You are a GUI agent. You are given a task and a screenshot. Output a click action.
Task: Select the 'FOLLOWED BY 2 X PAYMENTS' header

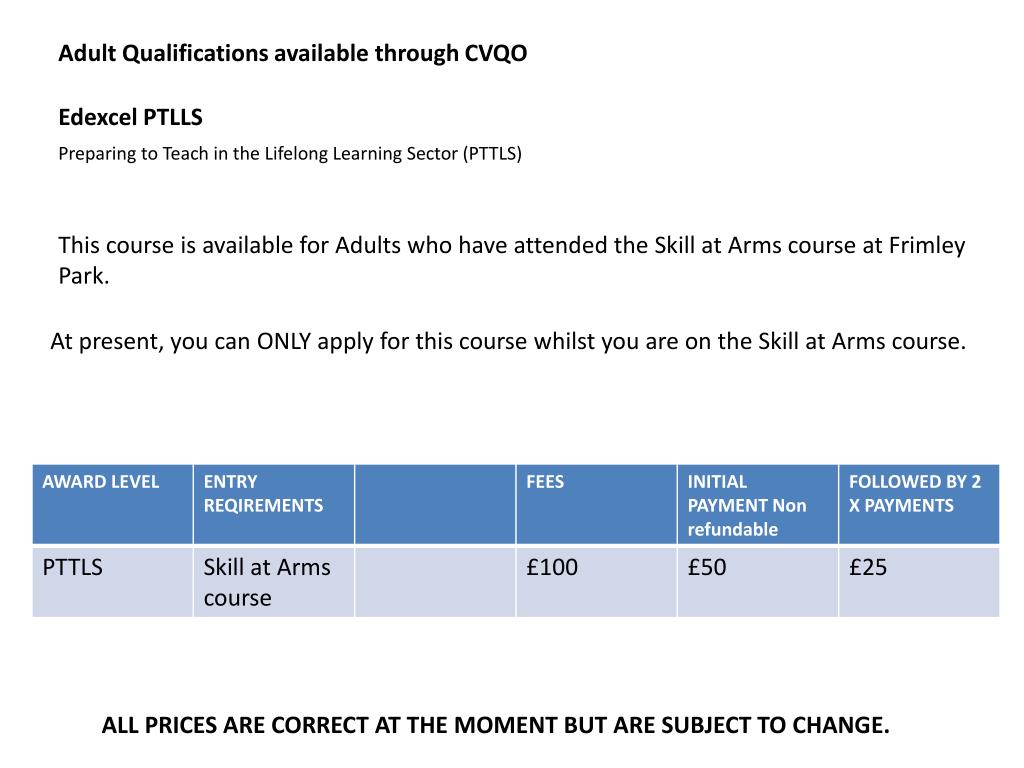(919, 504)
